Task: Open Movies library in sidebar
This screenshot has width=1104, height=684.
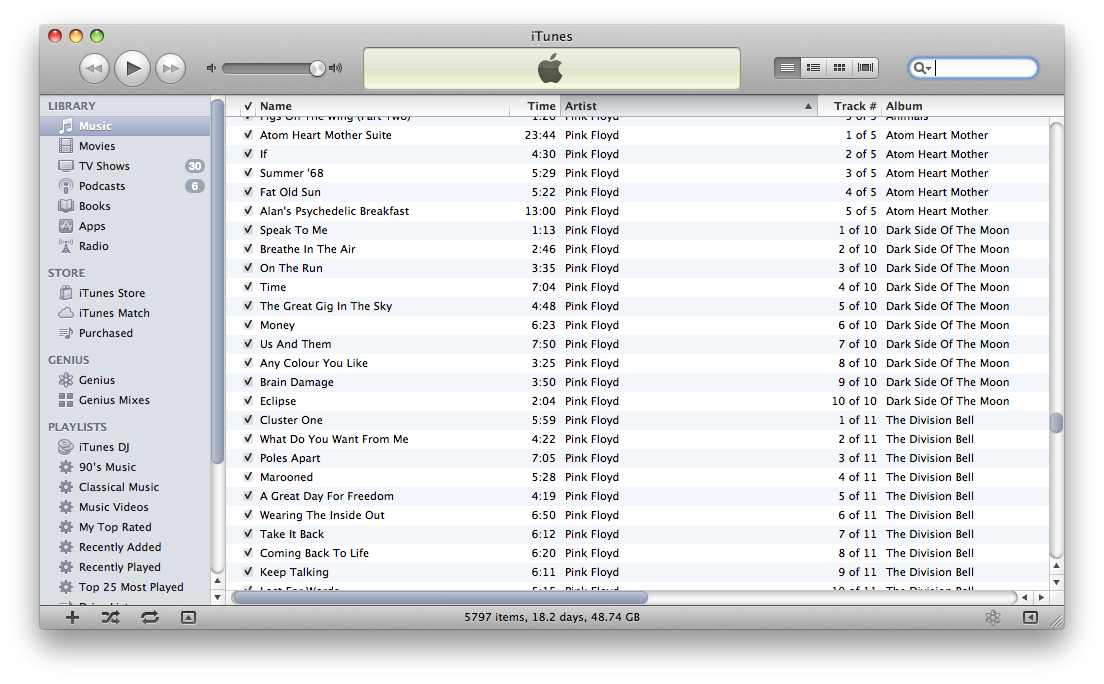Action: pos(125,146)
